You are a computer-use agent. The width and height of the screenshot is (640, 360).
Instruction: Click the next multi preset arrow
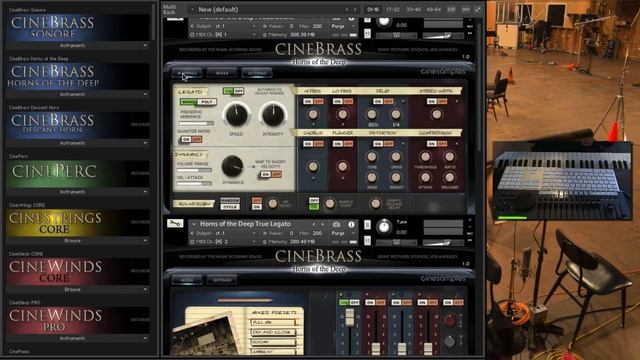[x=355, y=9]
